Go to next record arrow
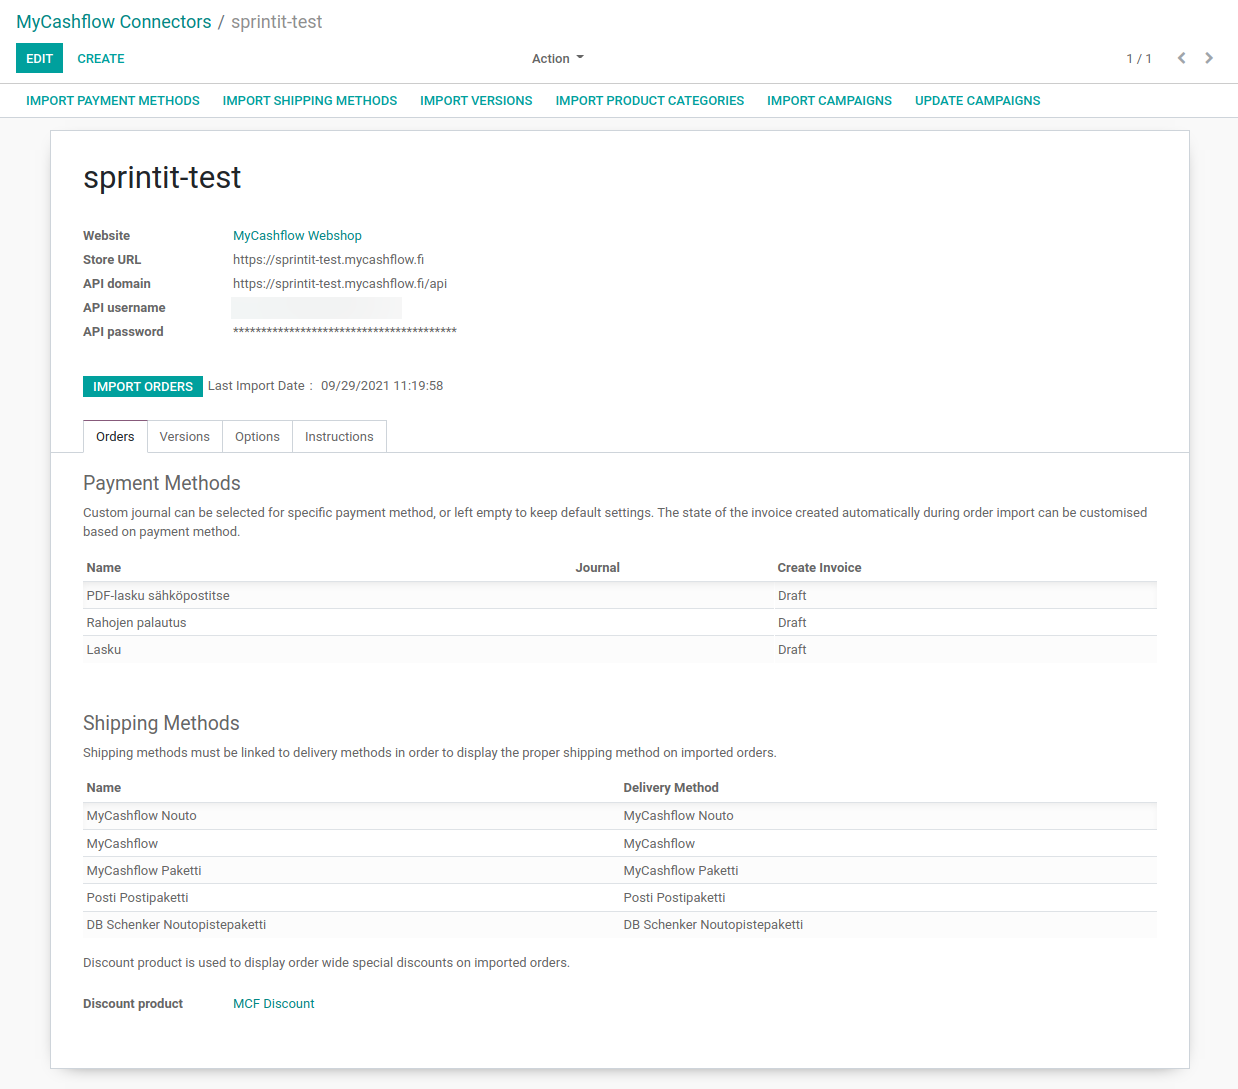The height and width of the screenshot is (1089, 1238). 1209,58
